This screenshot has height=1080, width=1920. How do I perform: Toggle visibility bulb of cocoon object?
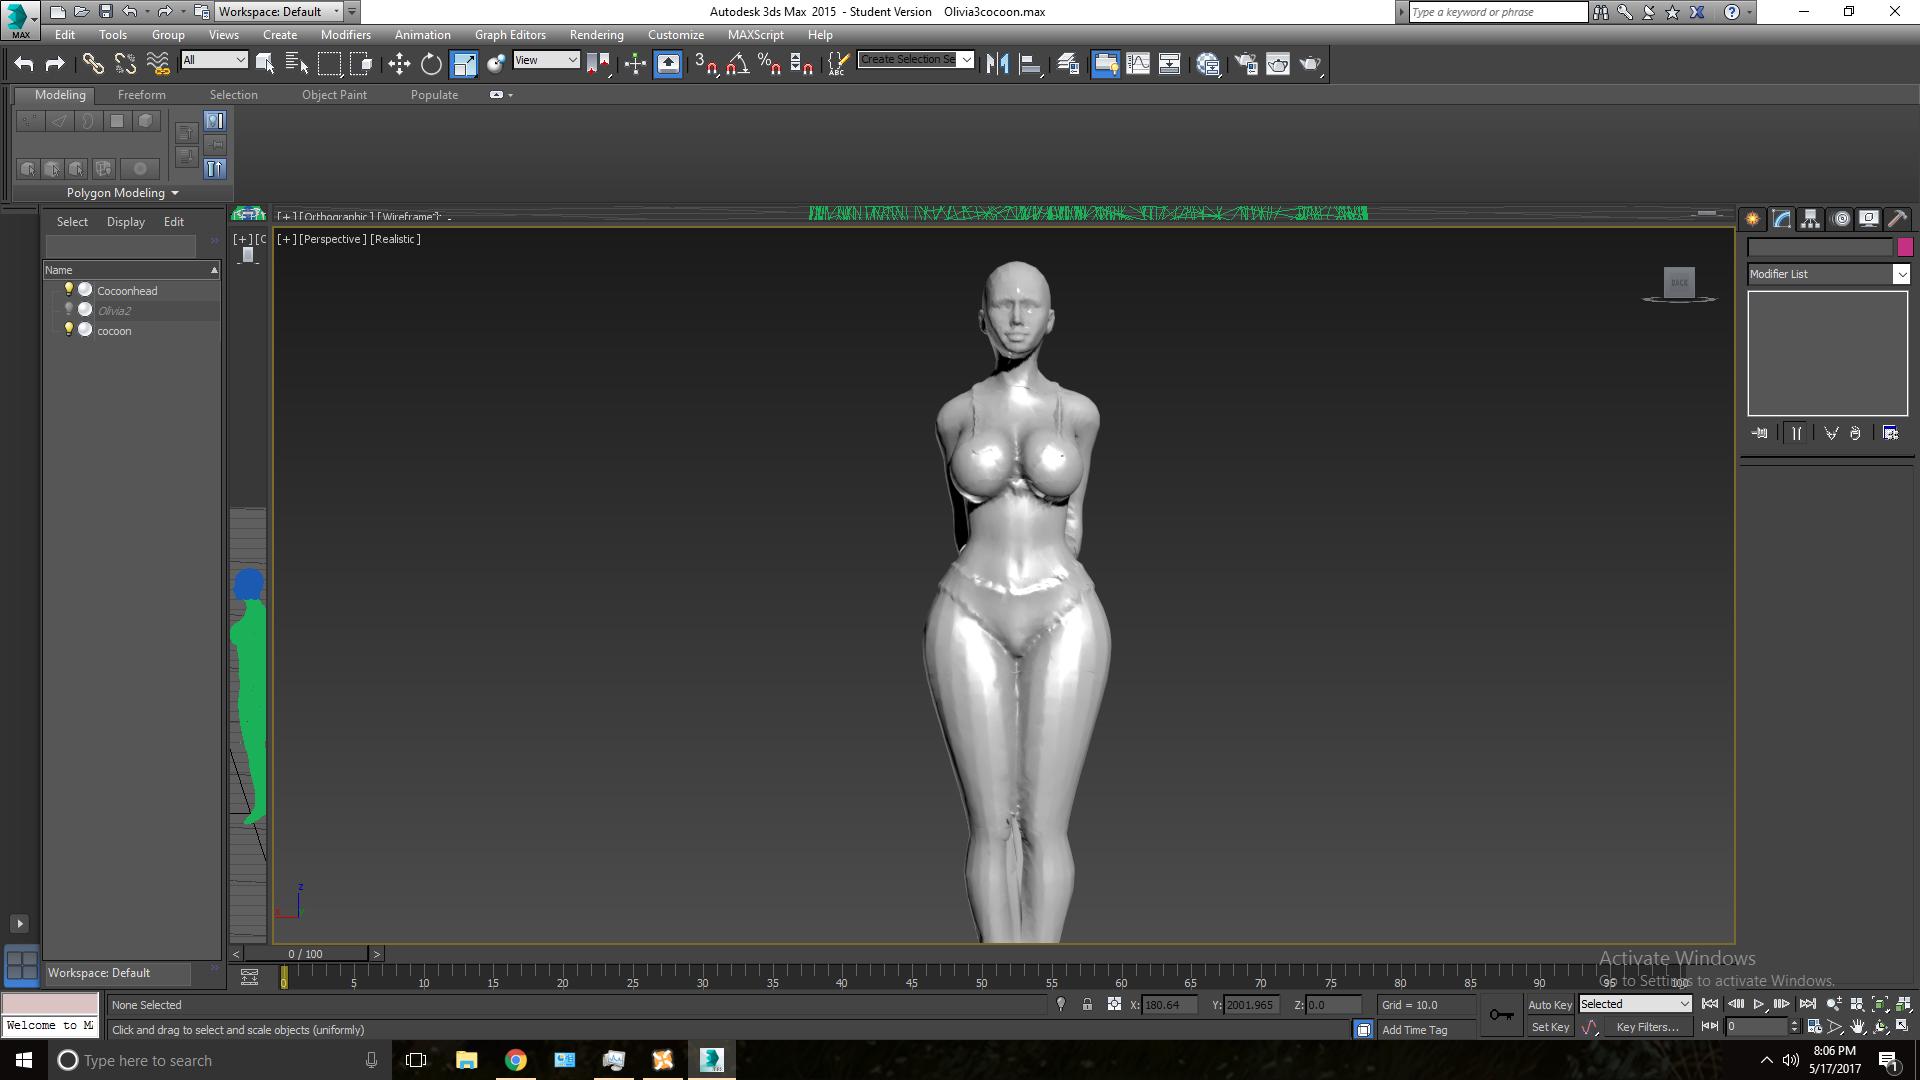coord(69,329)
